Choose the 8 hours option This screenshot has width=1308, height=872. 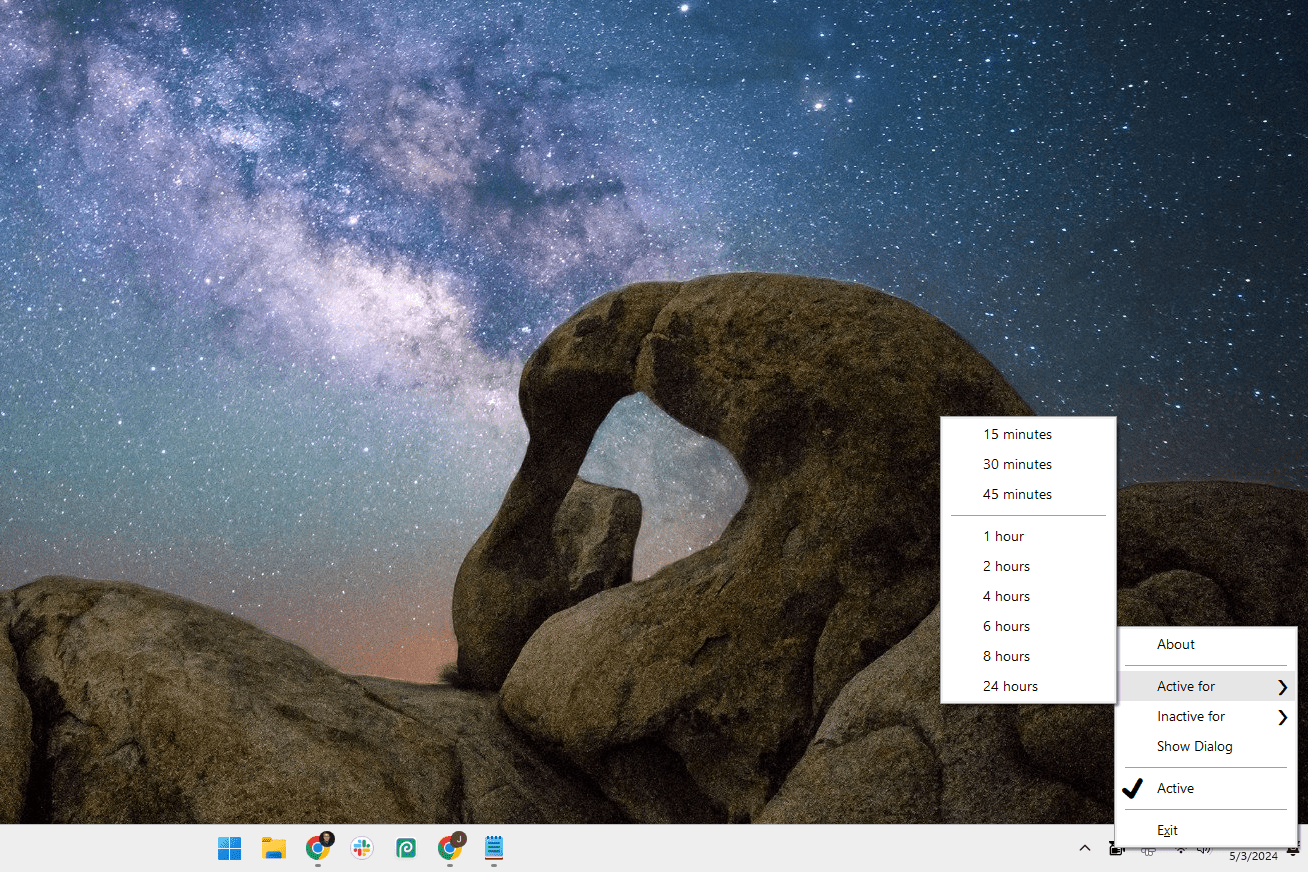click(1006, 656)
